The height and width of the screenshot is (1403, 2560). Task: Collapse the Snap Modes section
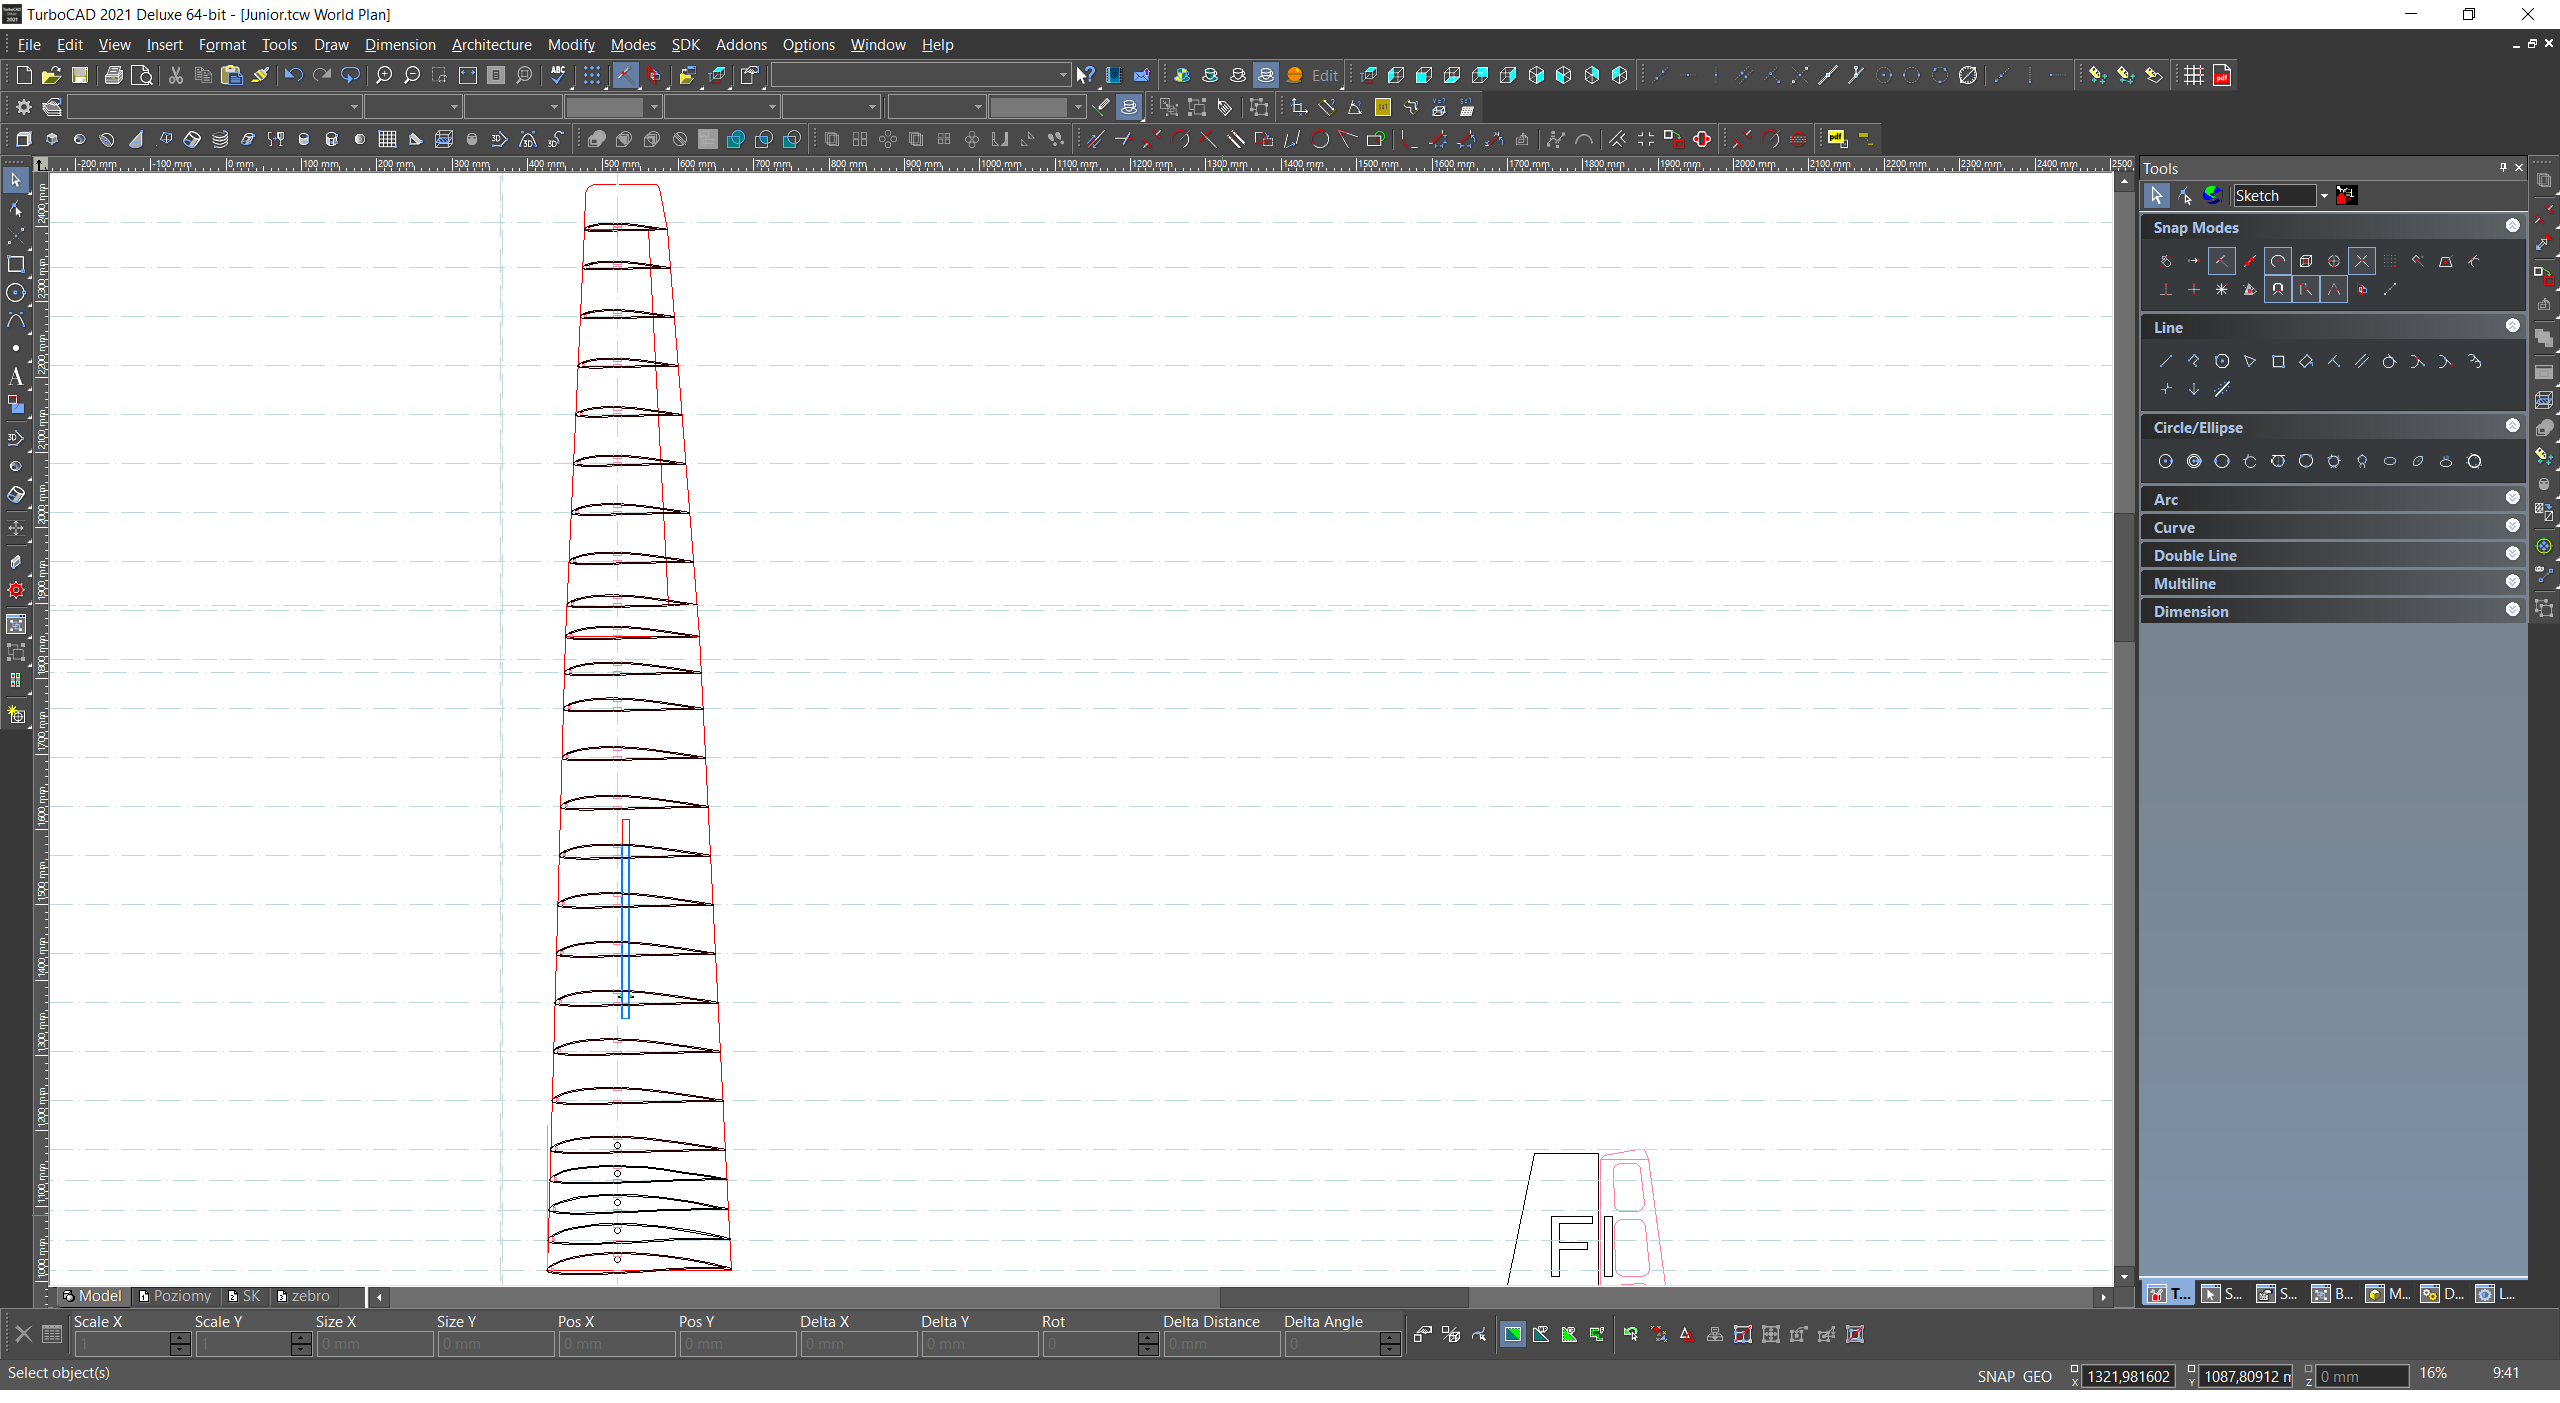[2512, 226]
